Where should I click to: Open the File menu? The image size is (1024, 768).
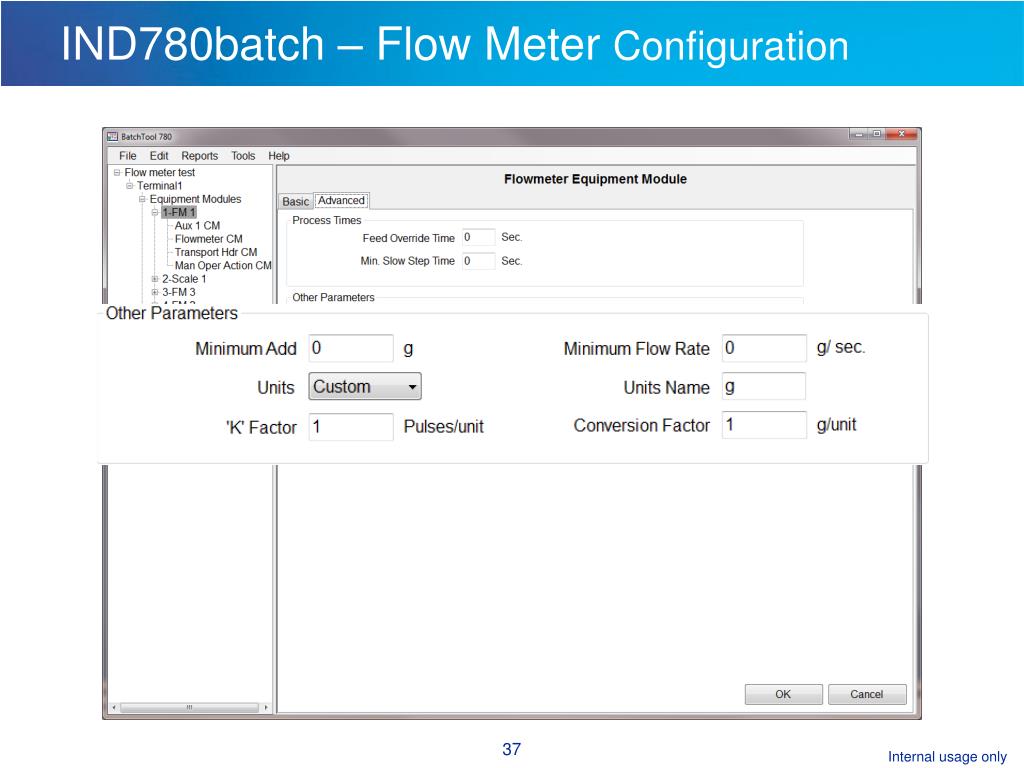[x=127, y=155]
